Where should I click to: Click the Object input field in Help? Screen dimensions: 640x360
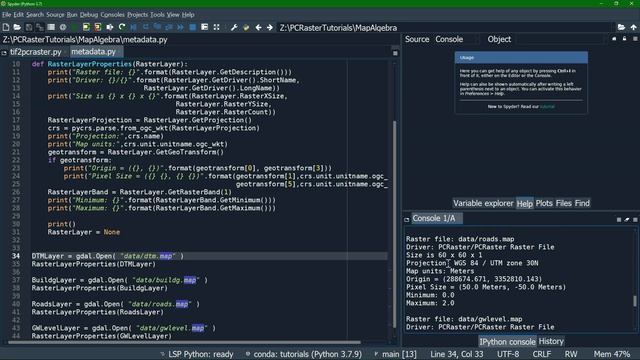[561, 39]
